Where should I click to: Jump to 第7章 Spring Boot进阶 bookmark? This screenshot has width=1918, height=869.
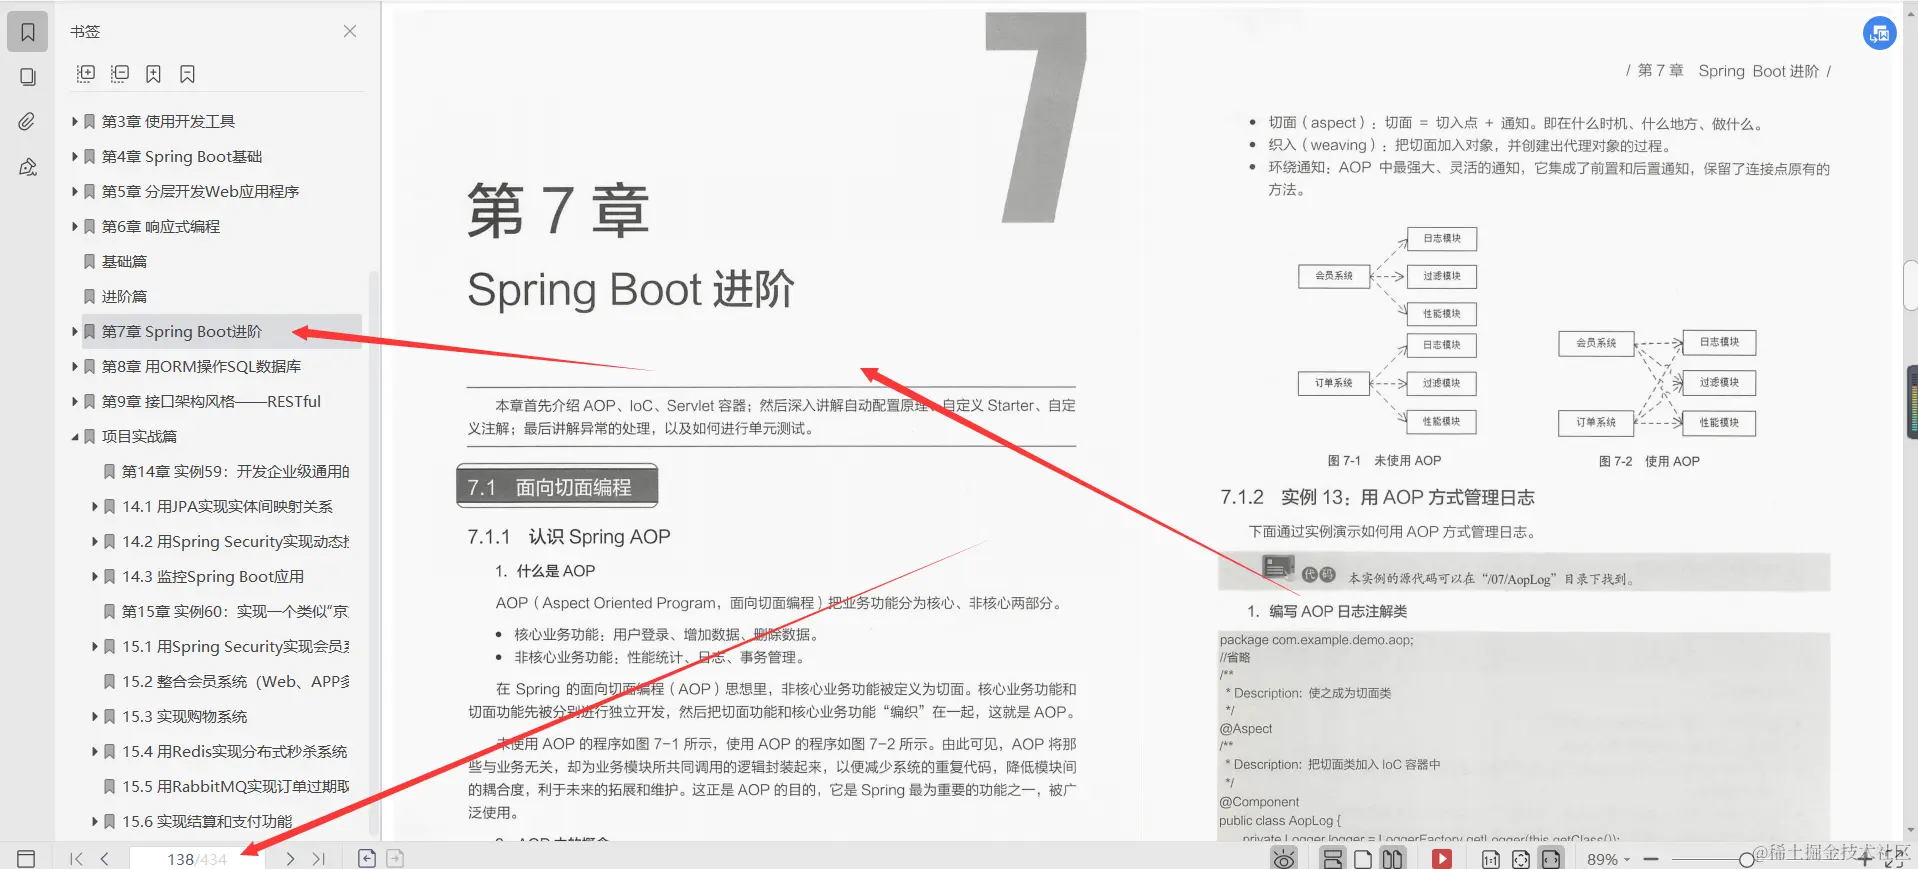[182, 331]
